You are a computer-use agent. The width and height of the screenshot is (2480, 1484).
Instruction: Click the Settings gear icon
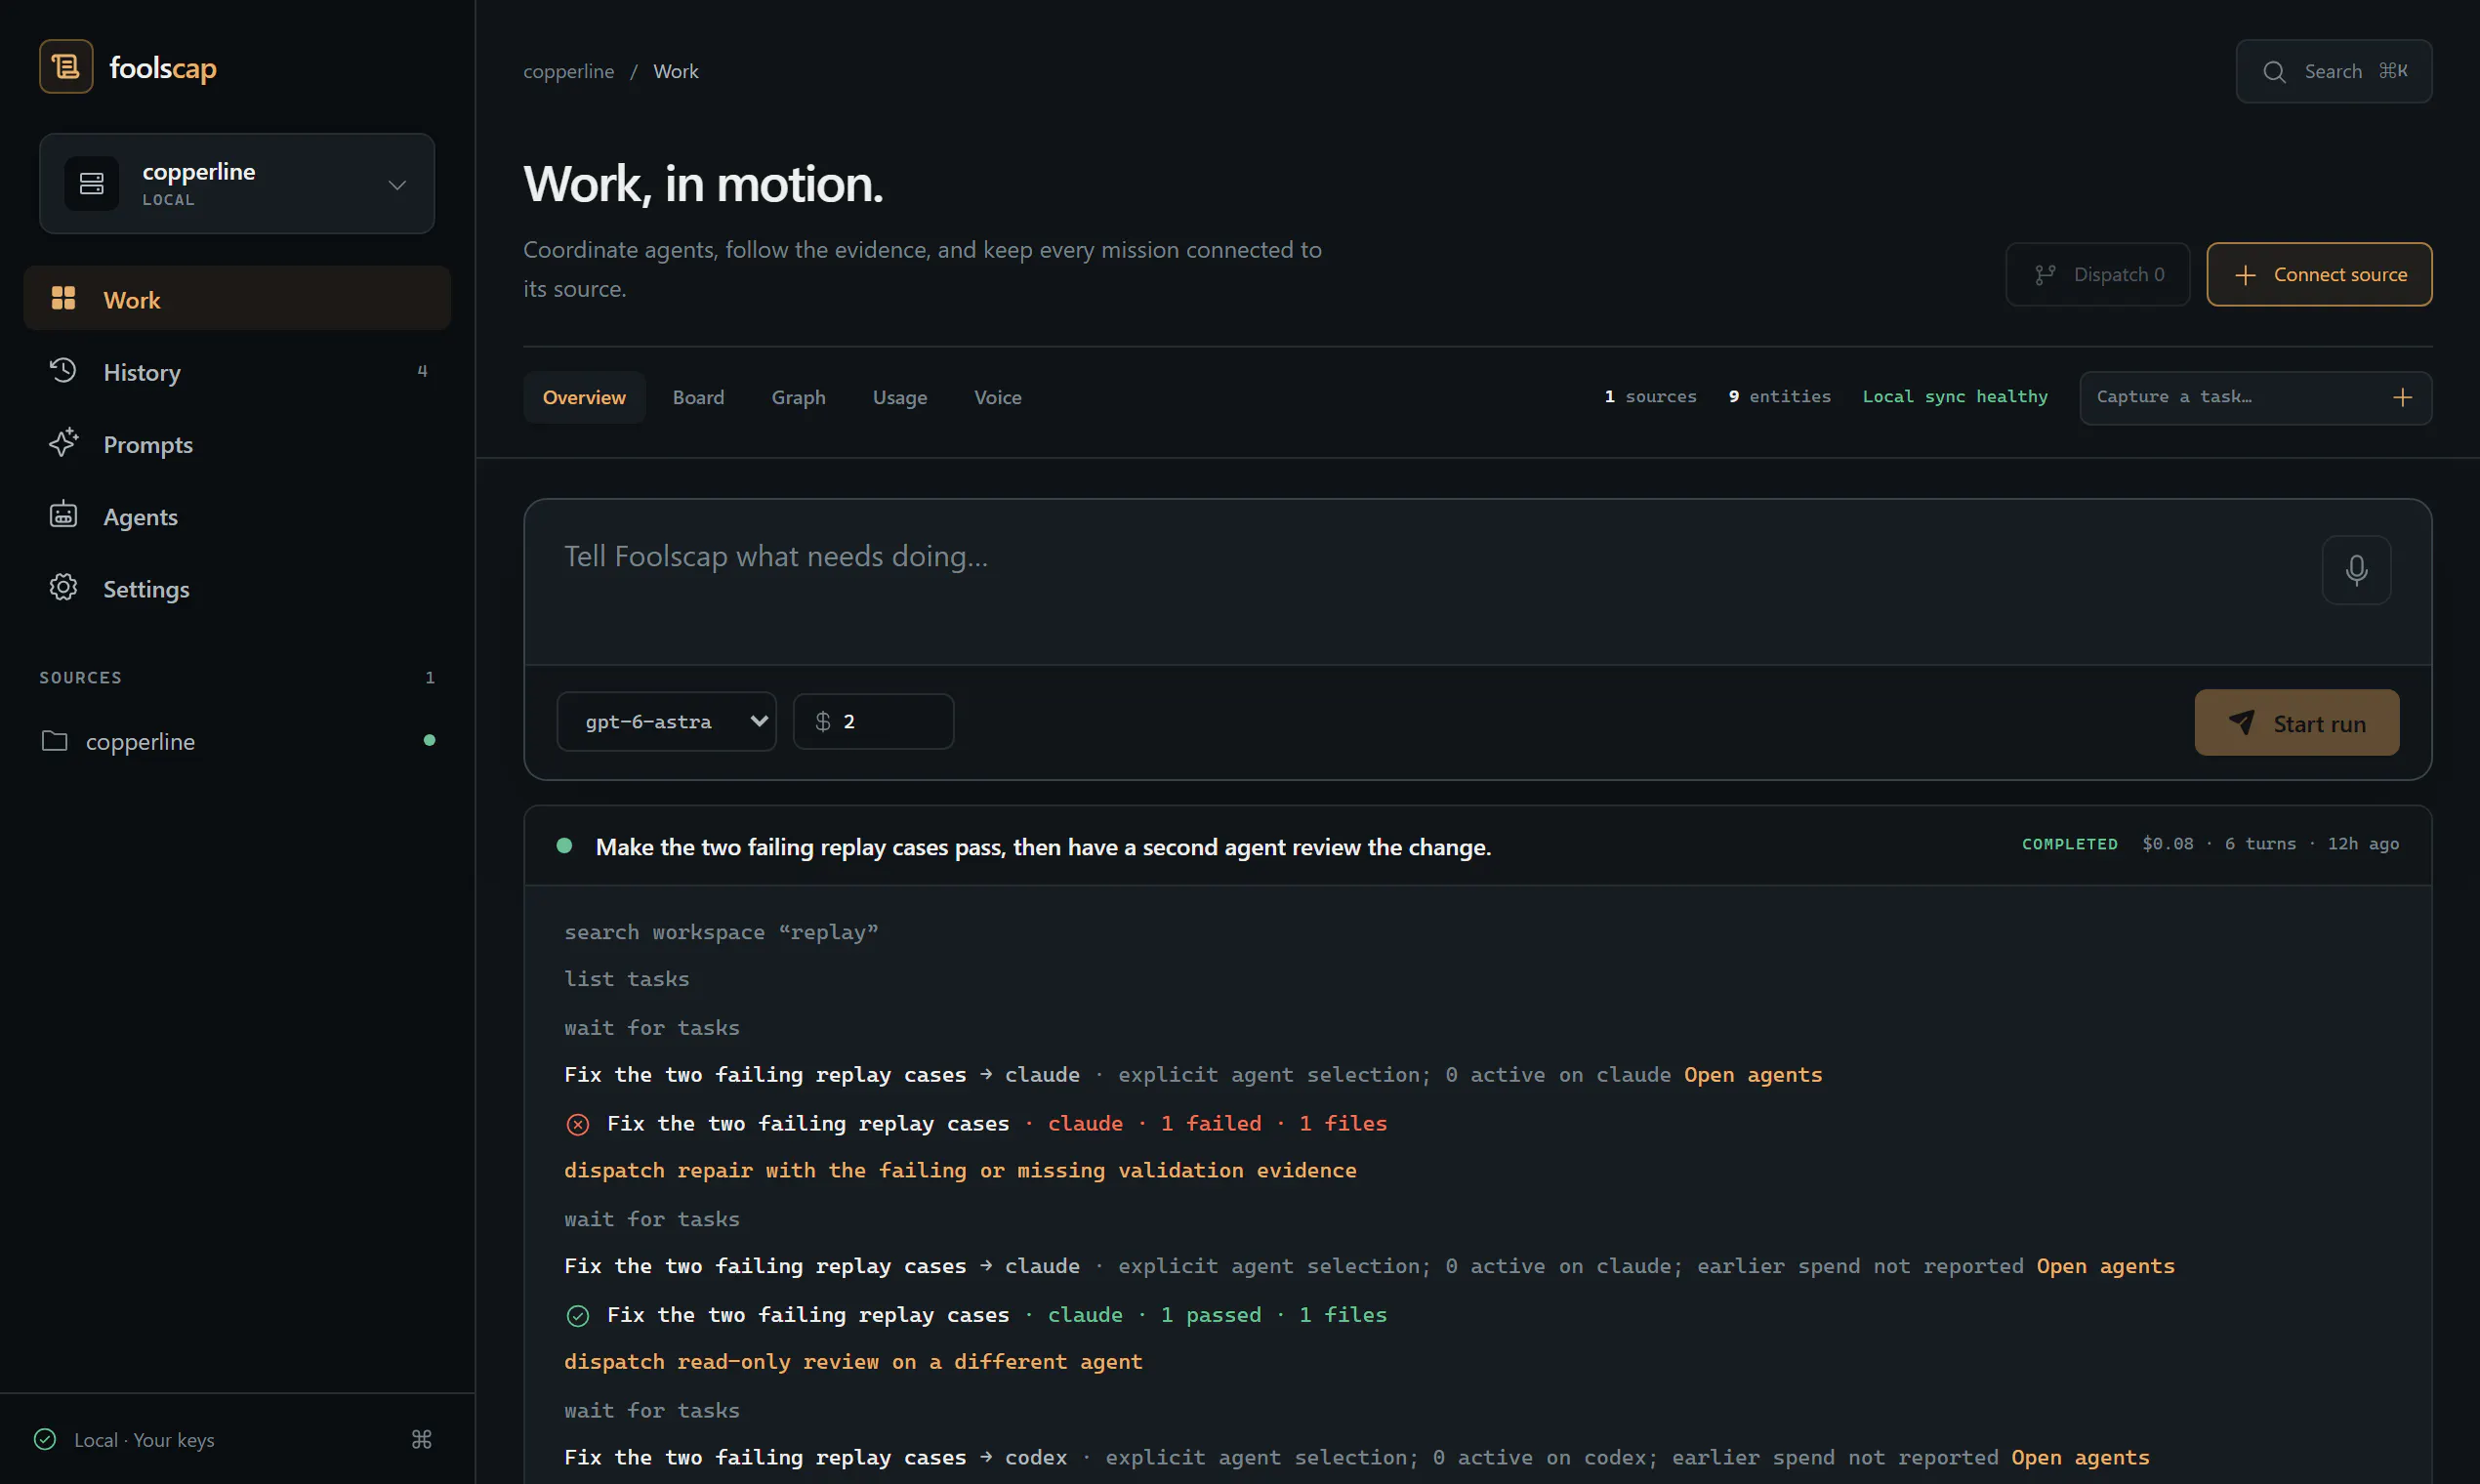pyautogui.click(x=63, y=587)
